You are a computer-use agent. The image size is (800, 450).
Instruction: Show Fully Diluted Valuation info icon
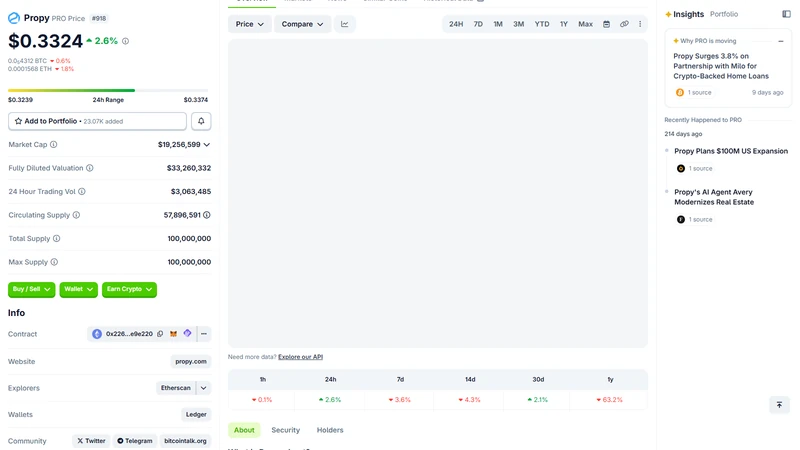point(90,168)
